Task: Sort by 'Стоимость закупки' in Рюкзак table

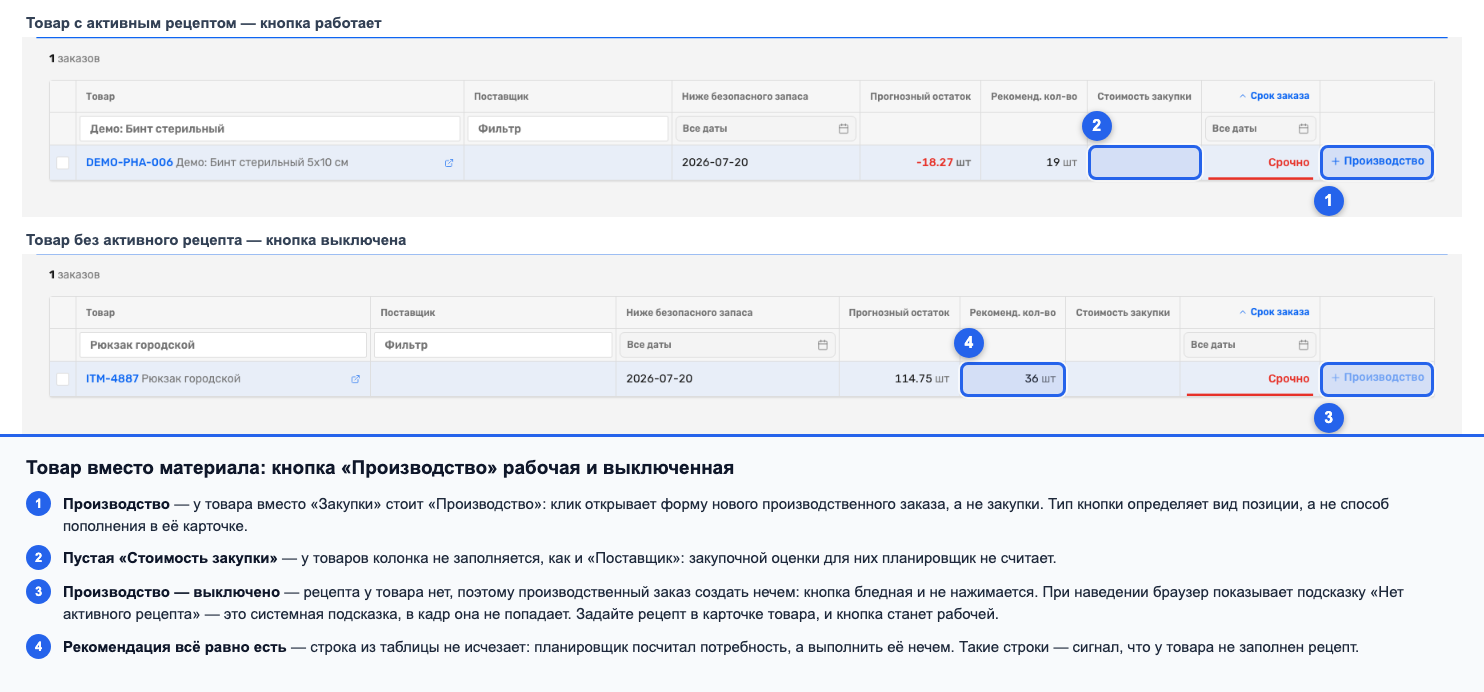Action: pyautogui.click(x=1123, y=313)
